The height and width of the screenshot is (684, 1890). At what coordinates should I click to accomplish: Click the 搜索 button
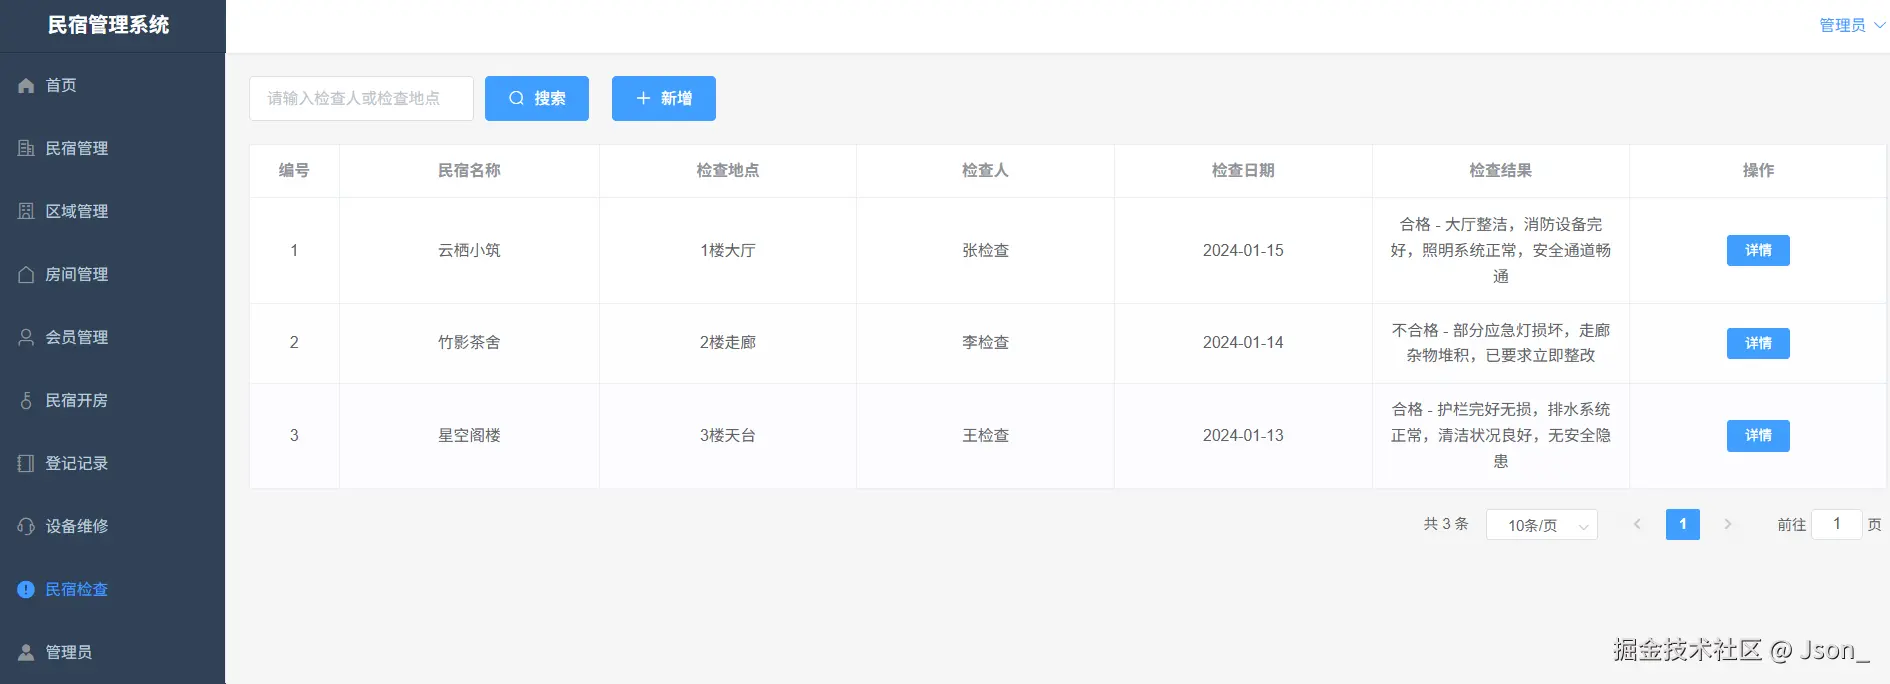point(537,98)
